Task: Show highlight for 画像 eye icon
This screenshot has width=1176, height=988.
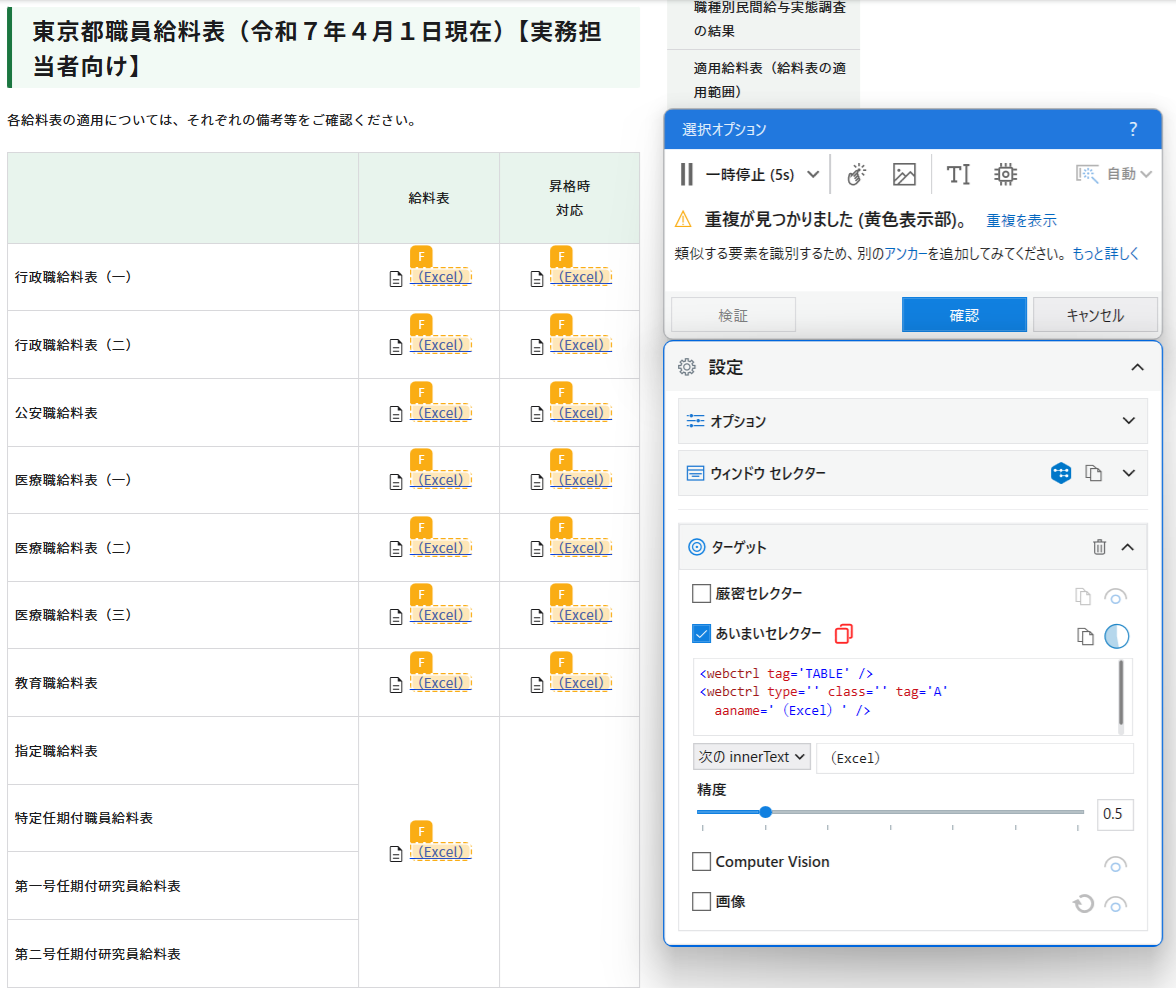Action: [1115, 904]
